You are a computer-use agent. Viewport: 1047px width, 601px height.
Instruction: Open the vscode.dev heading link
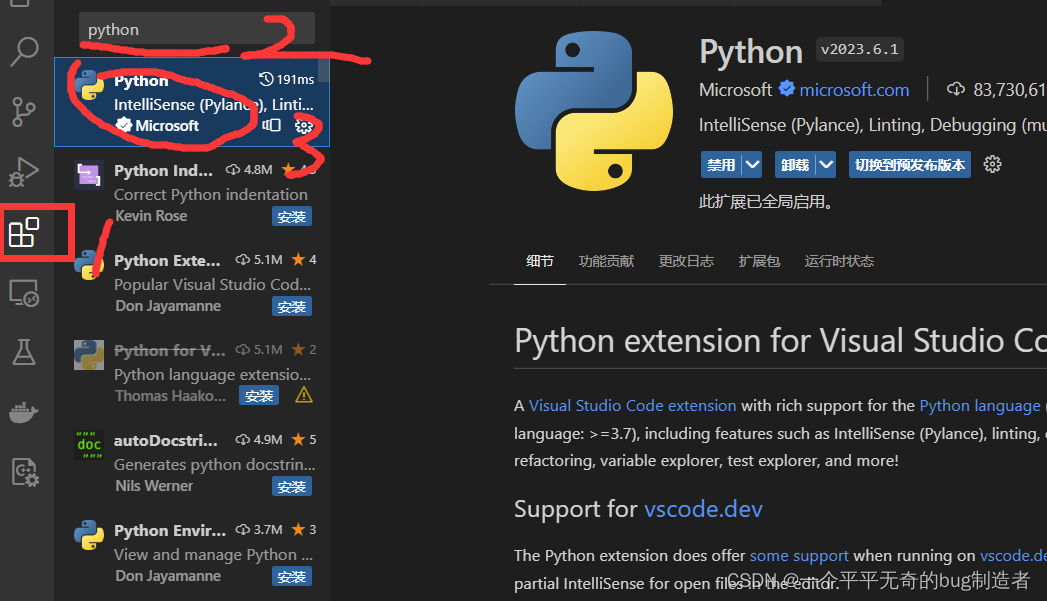(x=703, y=509)
